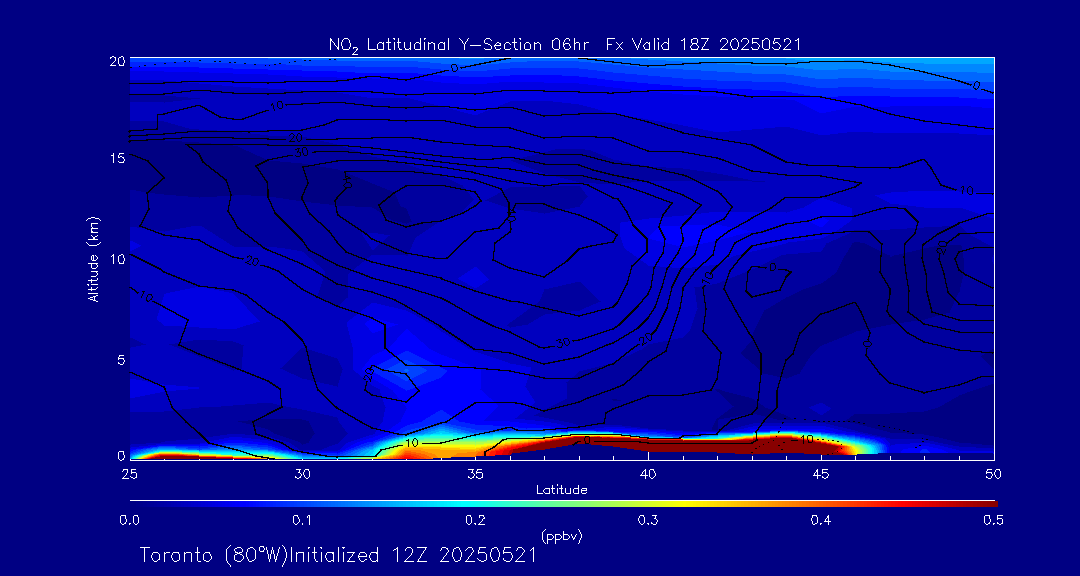The width and height of the screenshot is (1080, 576).
Task: Click the dark red end of the colorbar
Action: coord(985,502)
